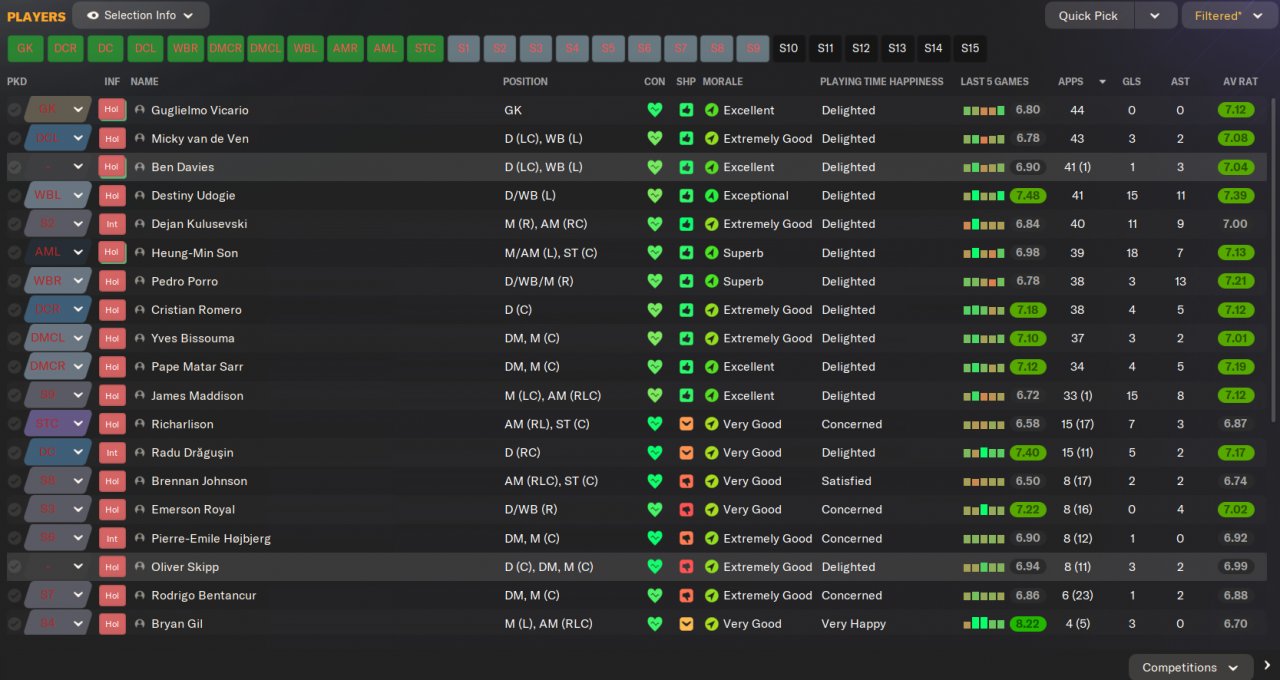Click the Quick Pick button

click(1089, 15)
